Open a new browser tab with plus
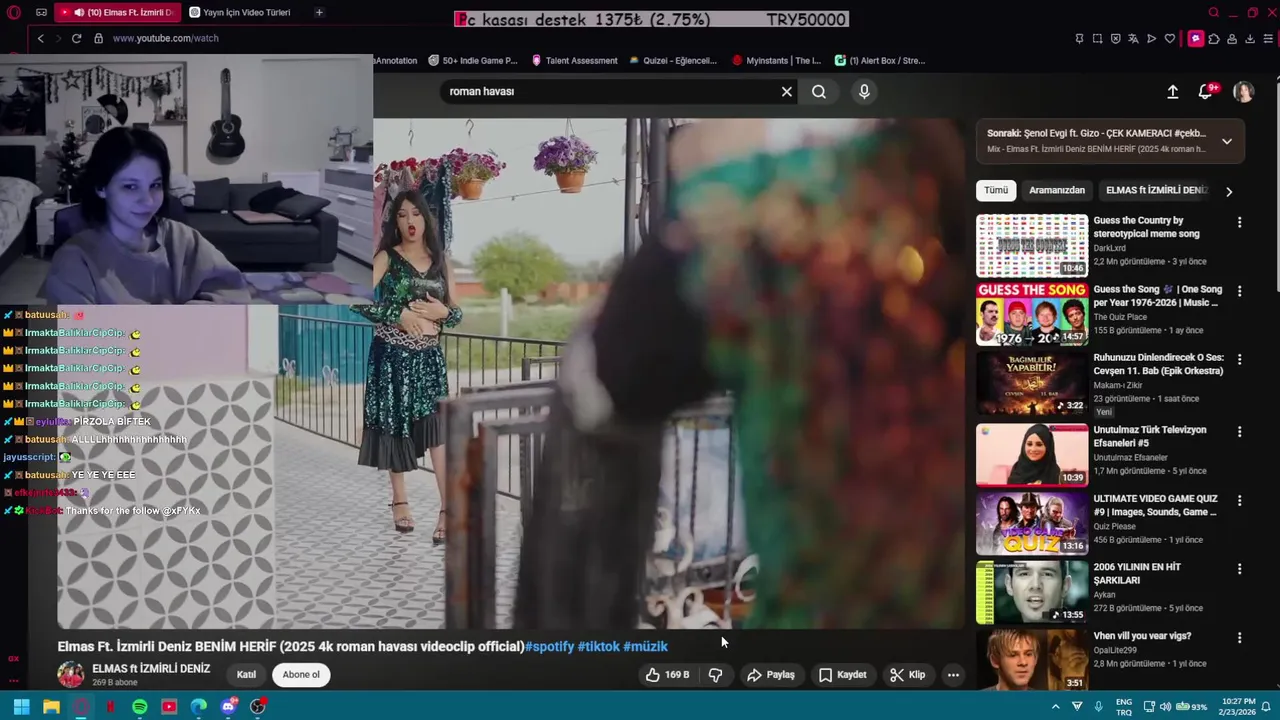1280x720 pixels. [319, 12]
